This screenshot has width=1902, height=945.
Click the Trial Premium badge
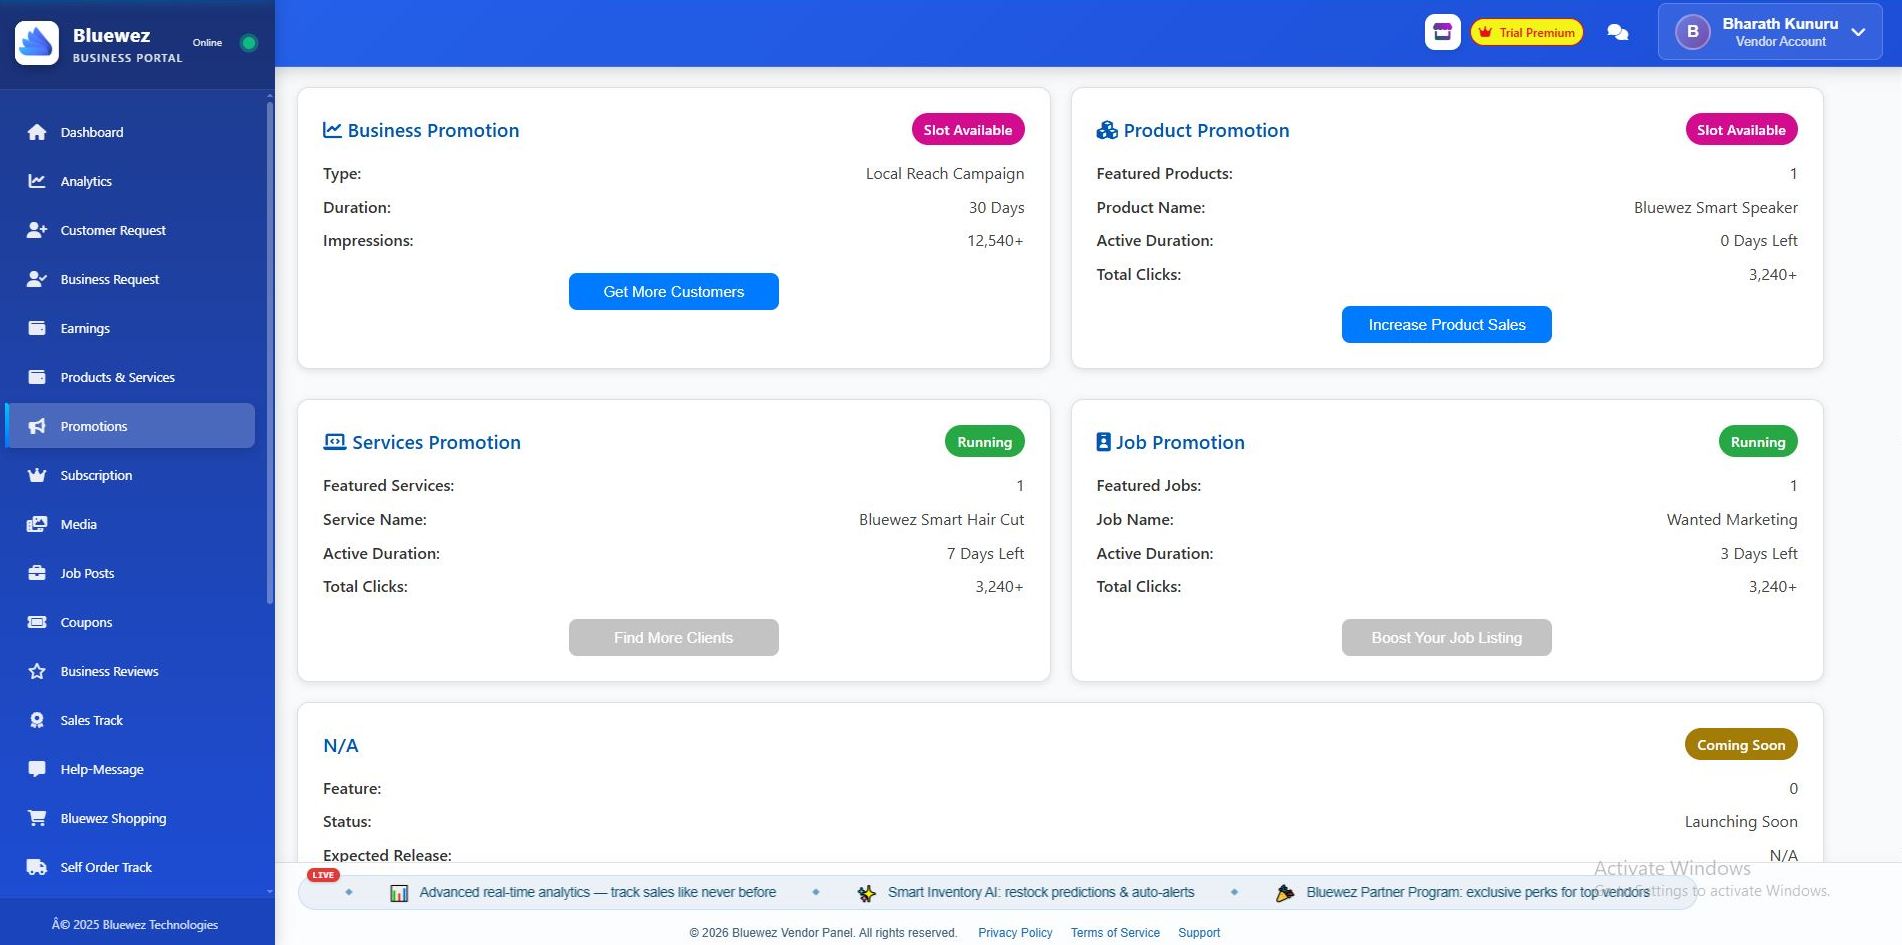click(x=1527, y=32)
